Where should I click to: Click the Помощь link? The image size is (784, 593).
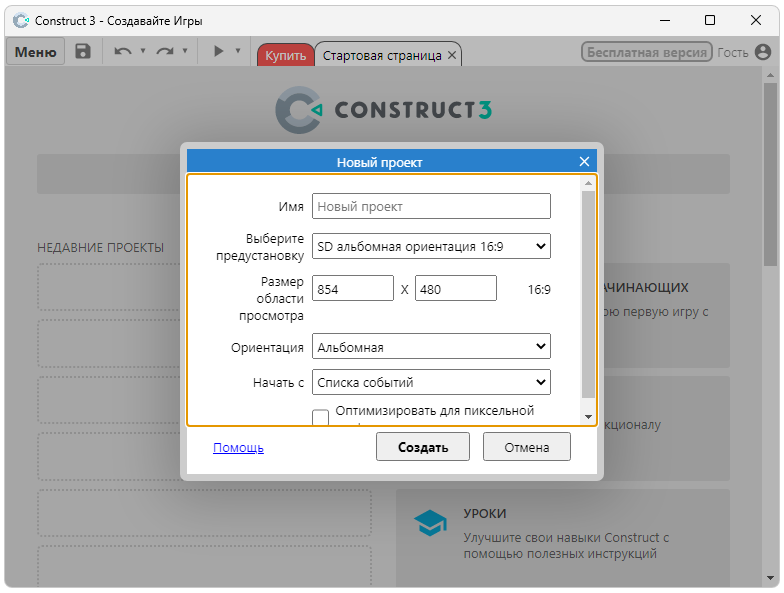[x=238, y=447]
